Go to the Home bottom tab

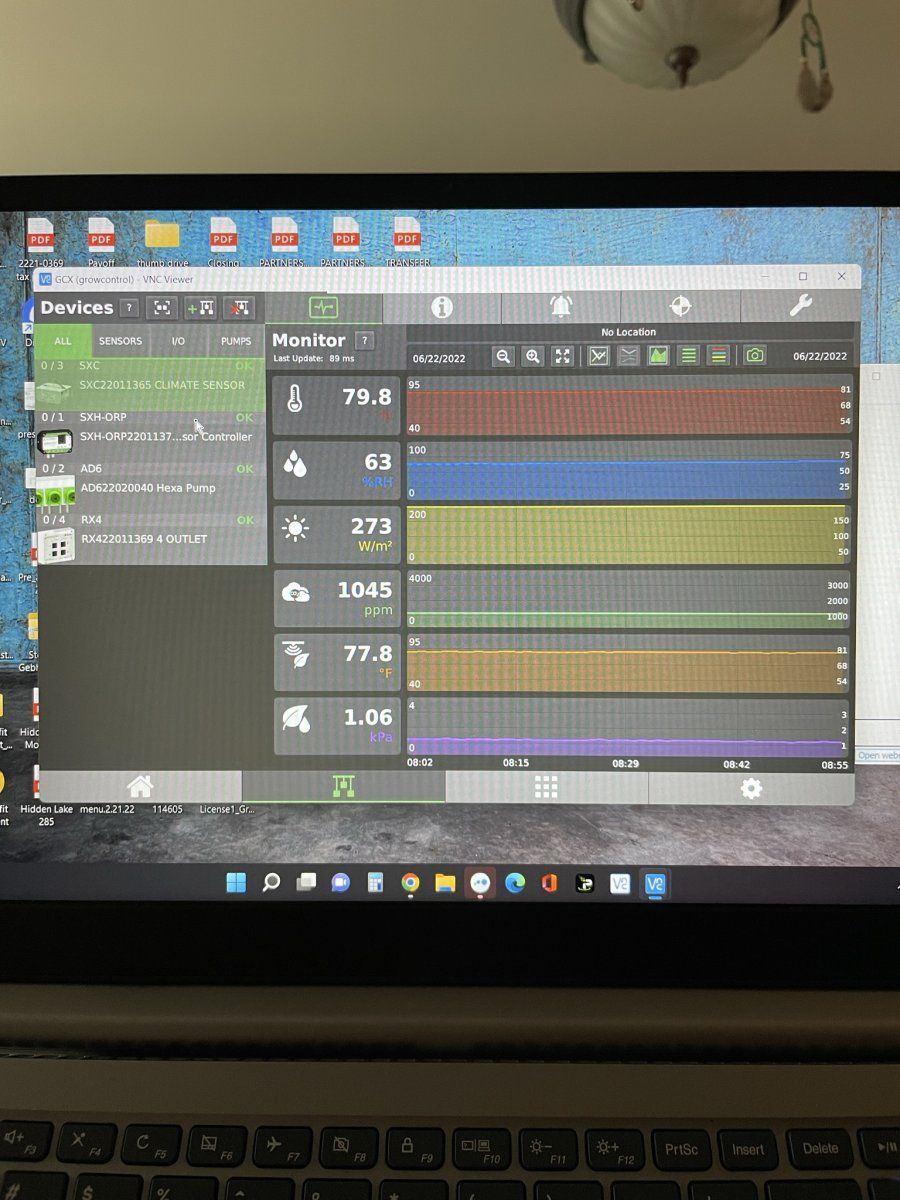(x=139, y=787)
